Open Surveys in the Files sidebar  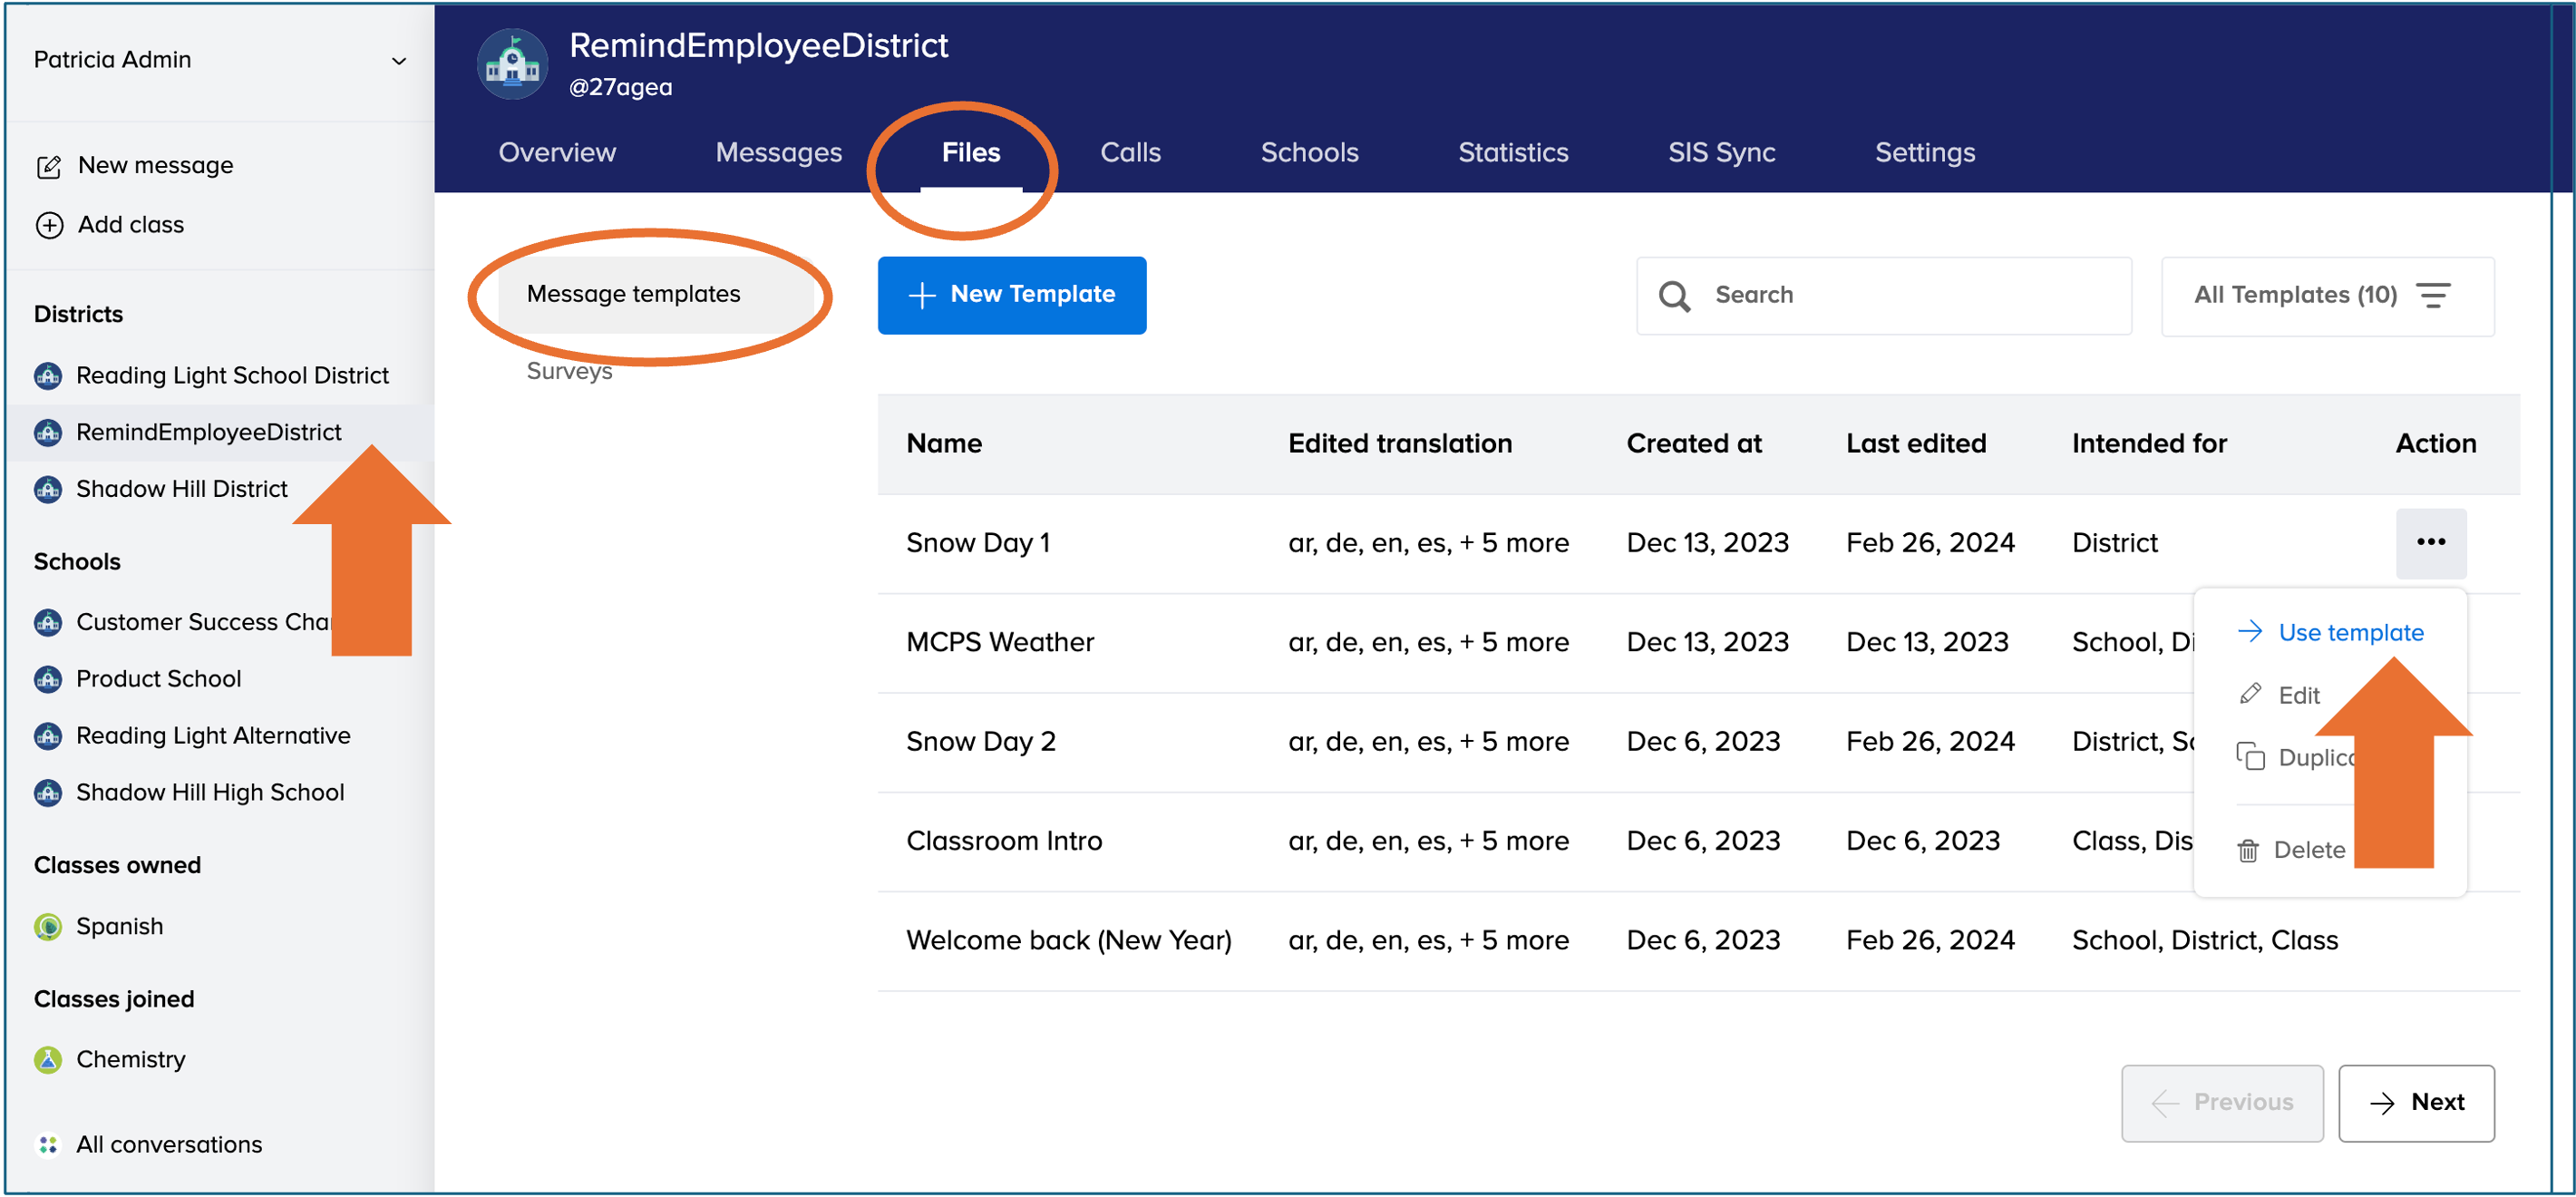click(569, 371)
